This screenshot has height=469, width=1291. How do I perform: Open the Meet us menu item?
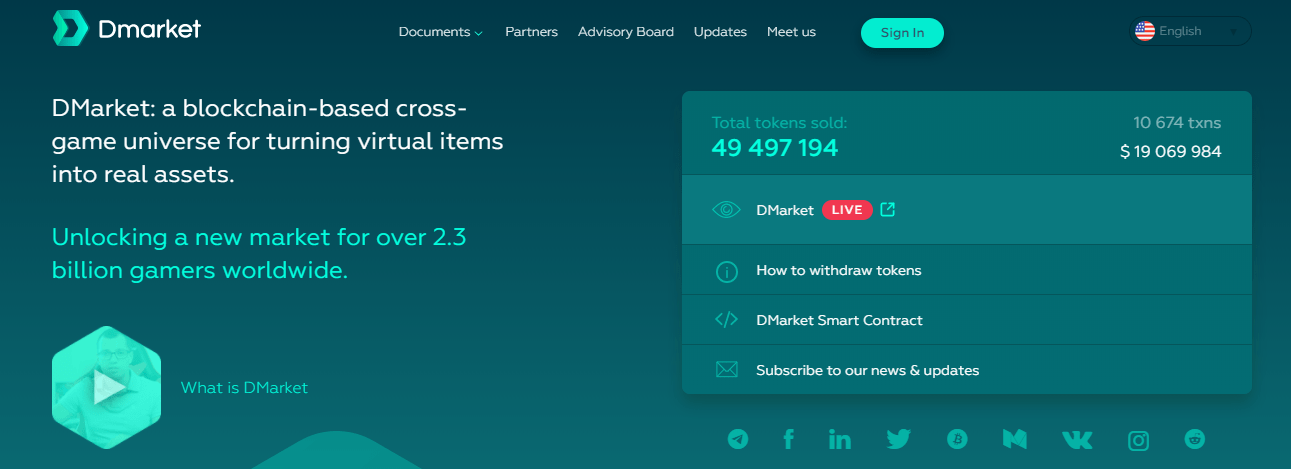(x=791, y=32)
